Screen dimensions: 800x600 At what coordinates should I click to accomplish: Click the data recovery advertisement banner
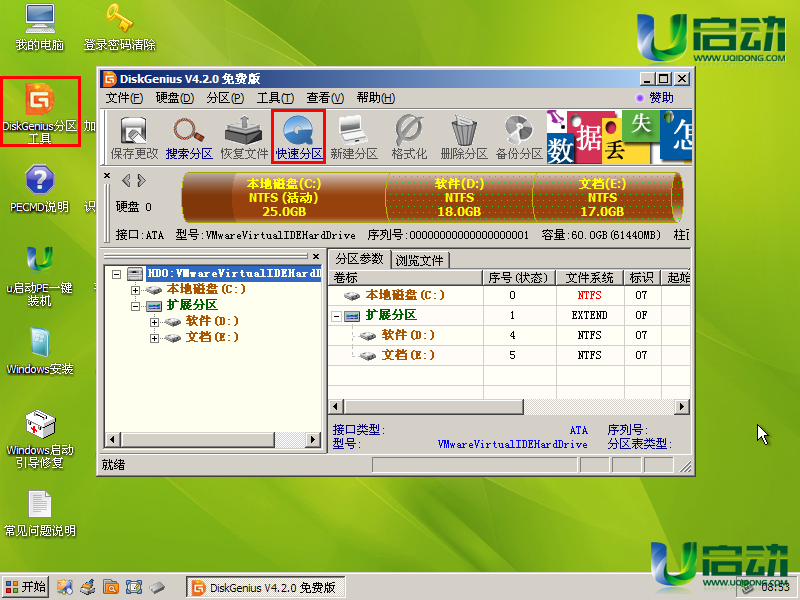pyautogui.click(x=619, y=137)
